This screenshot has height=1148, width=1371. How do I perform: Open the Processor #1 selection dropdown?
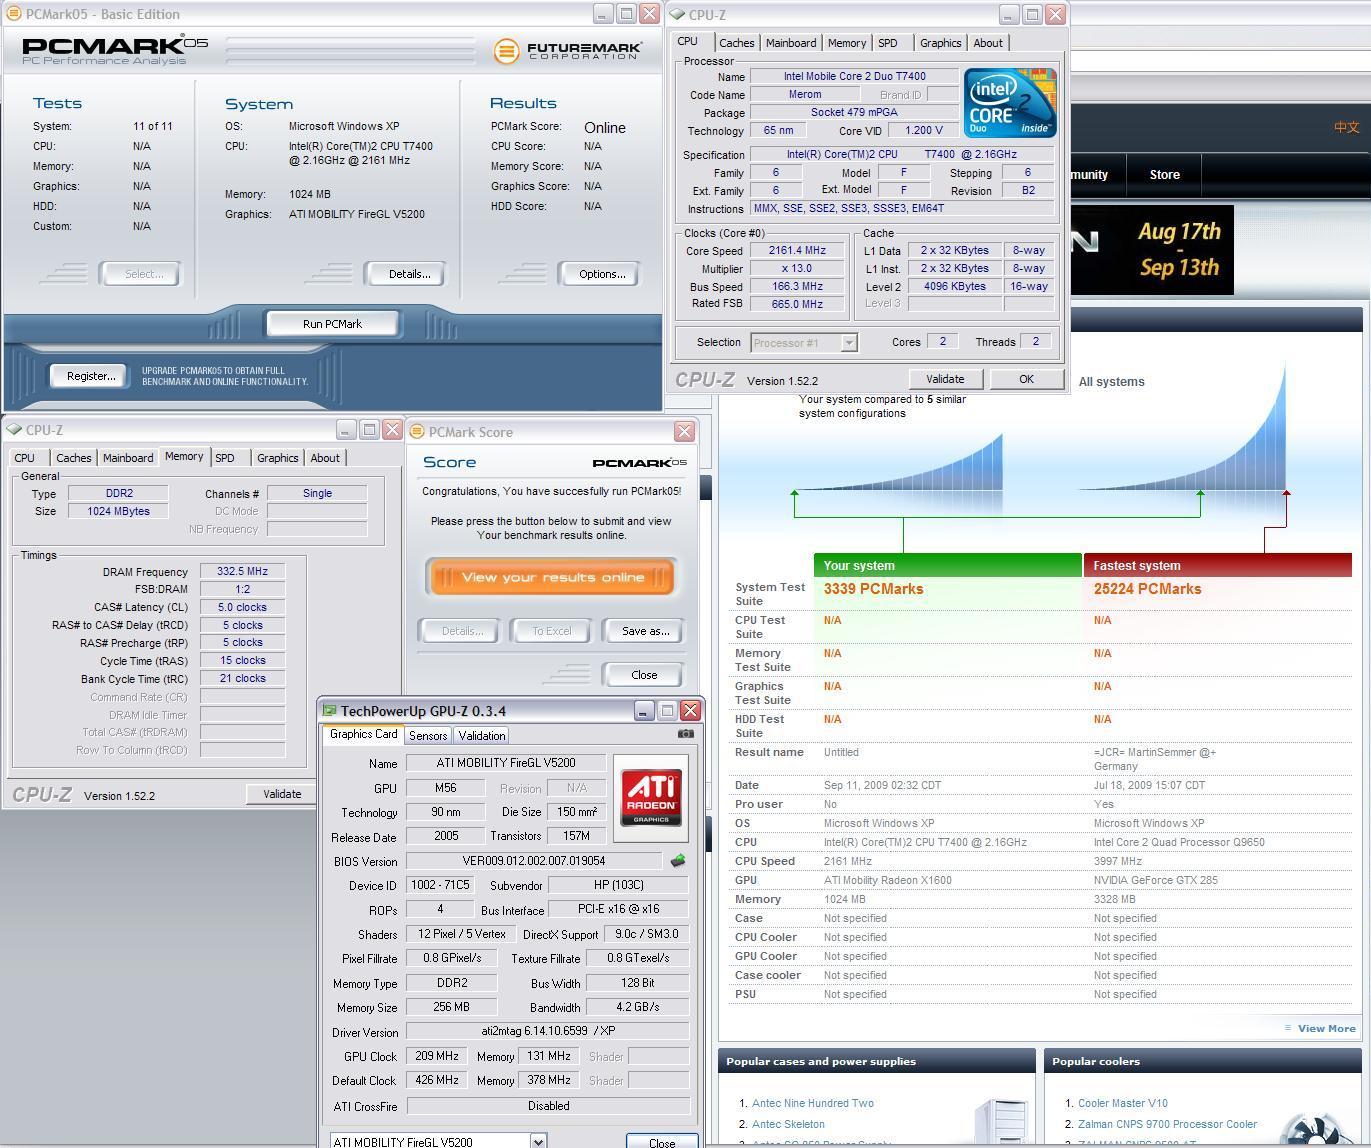(849, 343)
